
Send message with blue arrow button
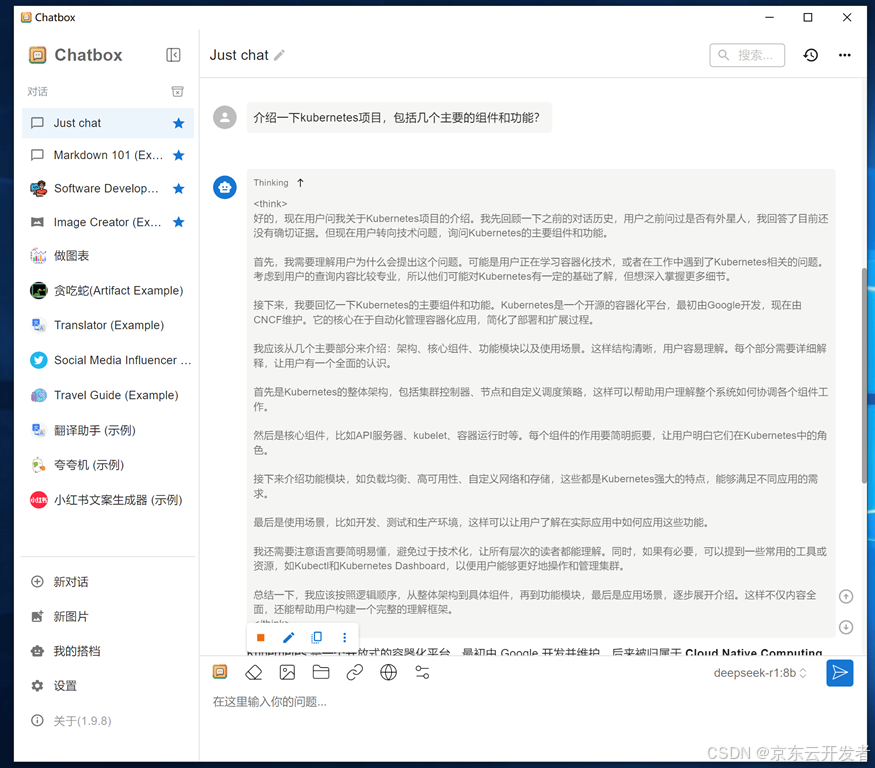839,673
